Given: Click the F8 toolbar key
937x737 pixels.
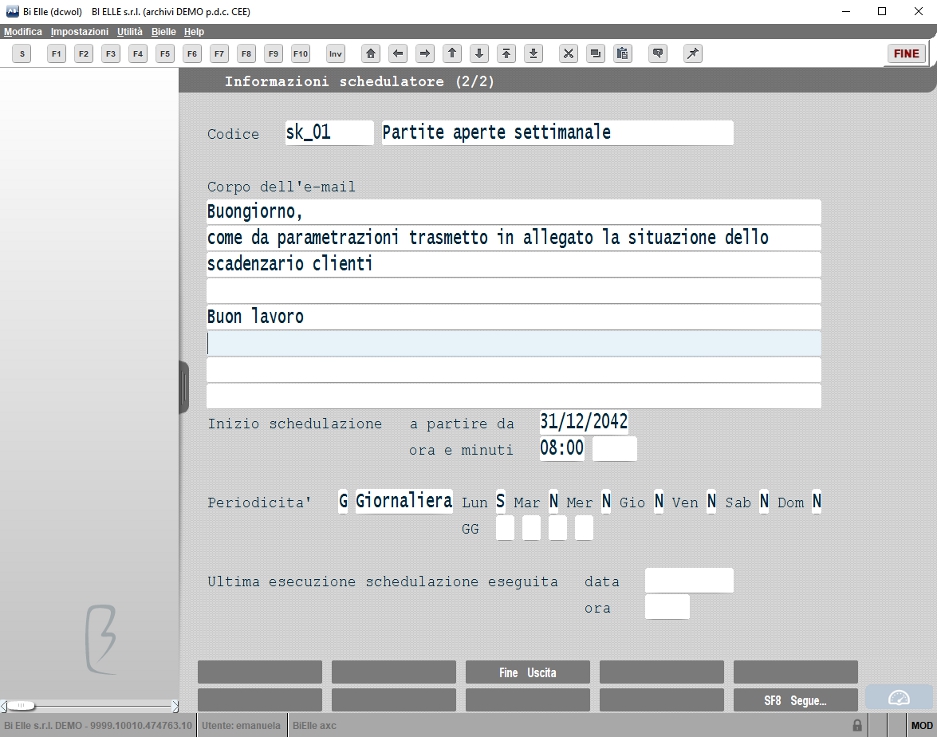Looking at the screenshot, I should coord(246,54).
